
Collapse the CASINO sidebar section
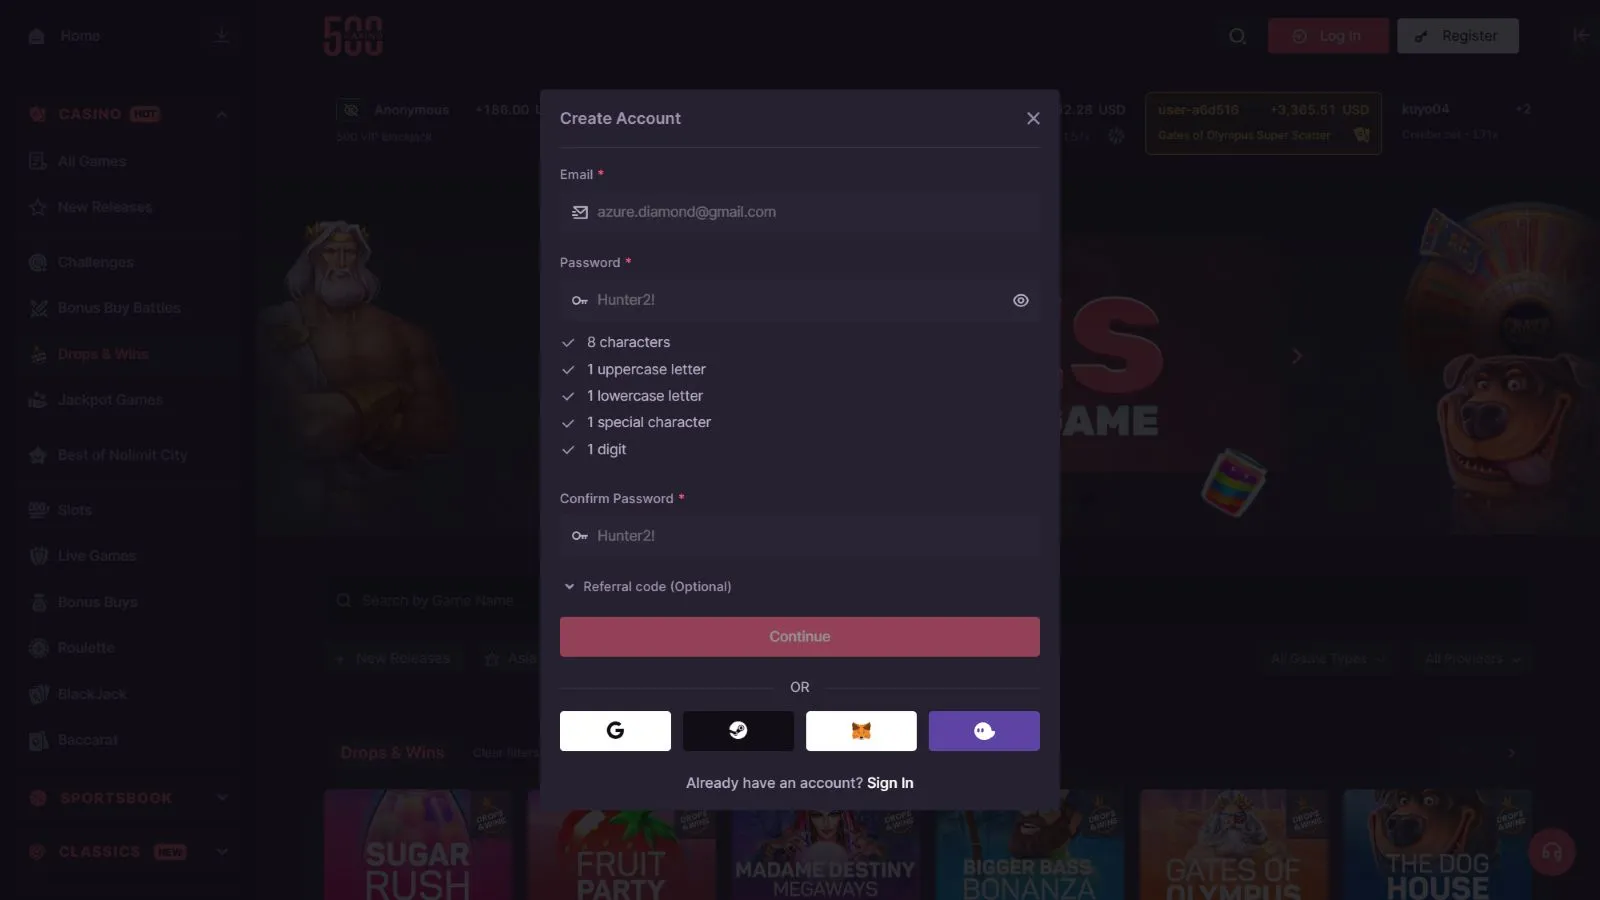tap(222, 114)
